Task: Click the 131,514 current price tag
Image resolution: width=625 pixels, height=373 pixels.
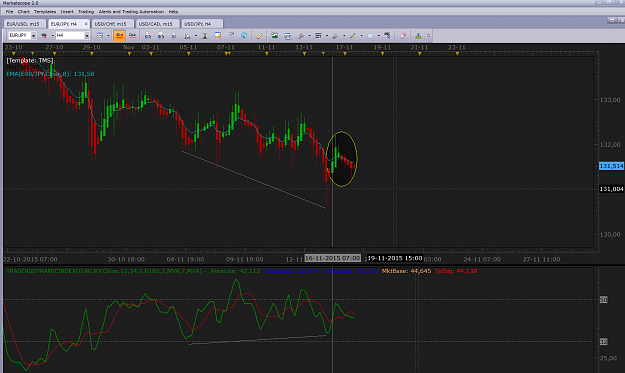Action: point(611,166)
